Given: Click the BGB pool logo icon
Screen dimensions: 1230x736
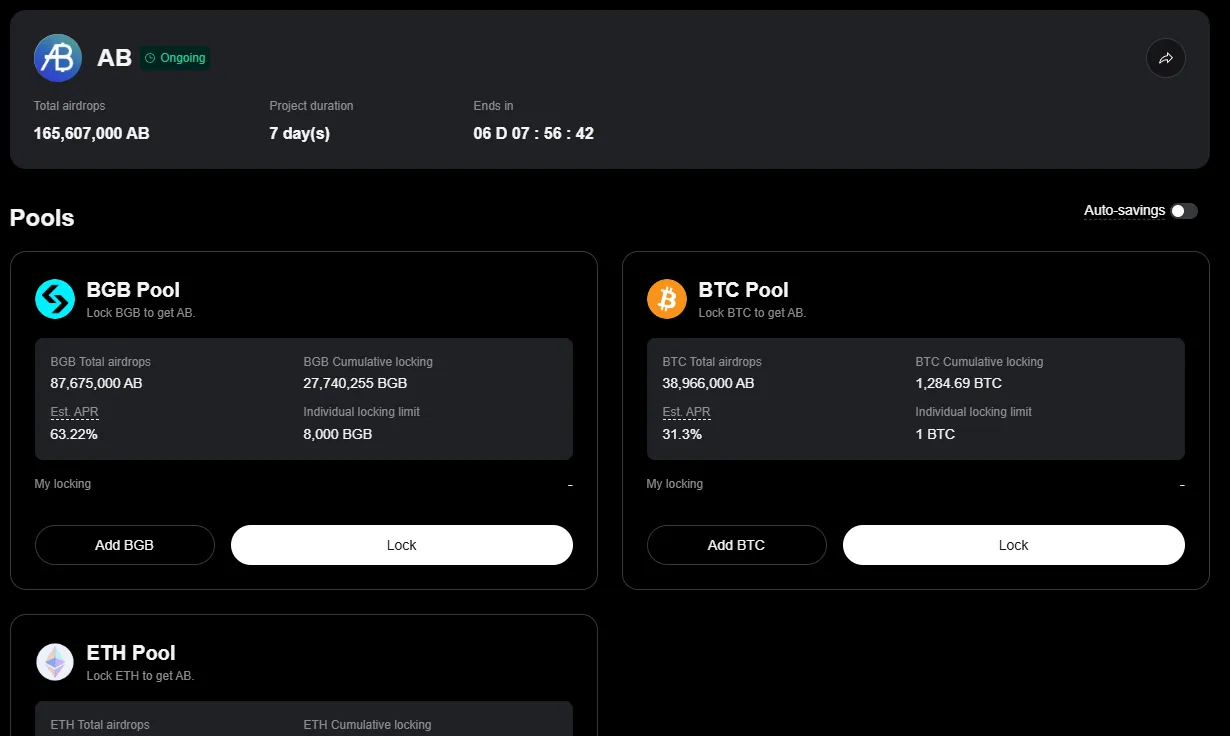Looking at the screenshot, I should [x=55, y=299].
